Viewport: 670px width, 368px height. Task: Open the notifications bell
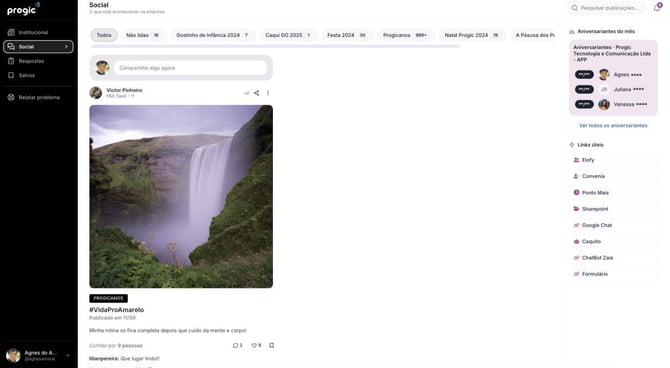pyautogui.click(x=657, y=7)
